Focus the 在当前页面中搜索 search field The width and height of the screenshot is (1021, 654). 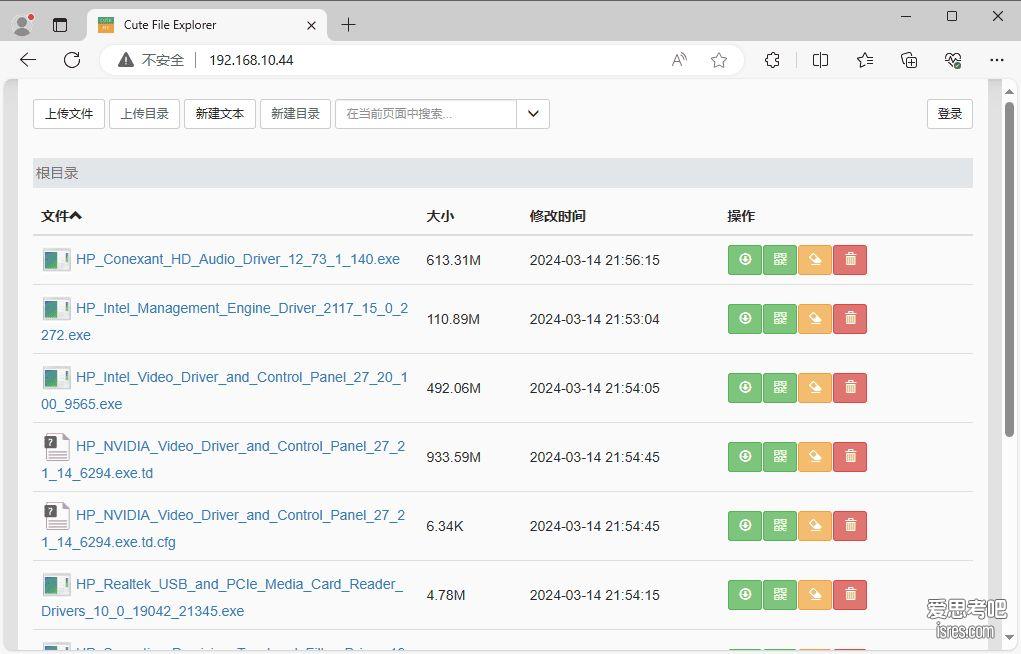coord(426,114)
